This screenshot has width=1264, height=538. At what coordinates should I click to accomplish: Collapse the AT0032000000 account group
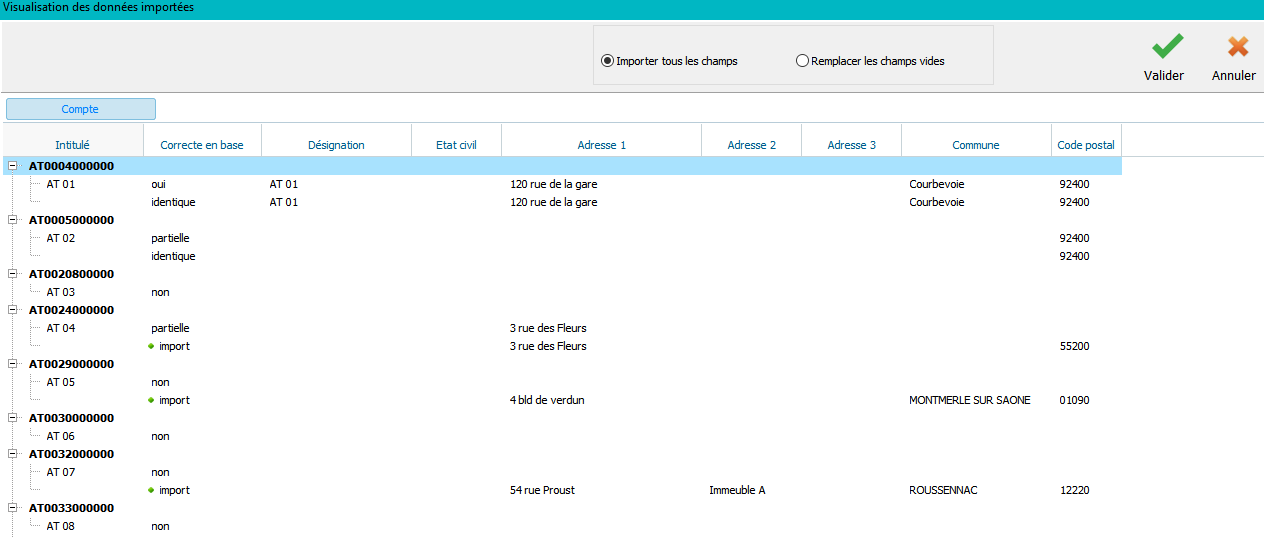pos(13,454)
